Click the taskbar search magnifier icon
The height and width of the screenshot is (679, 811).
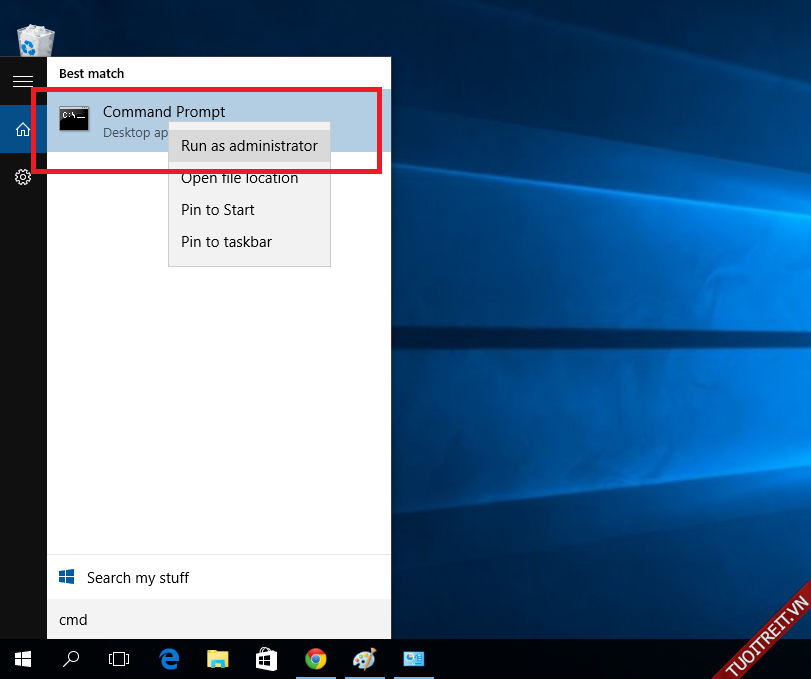[x=71, y=659]
